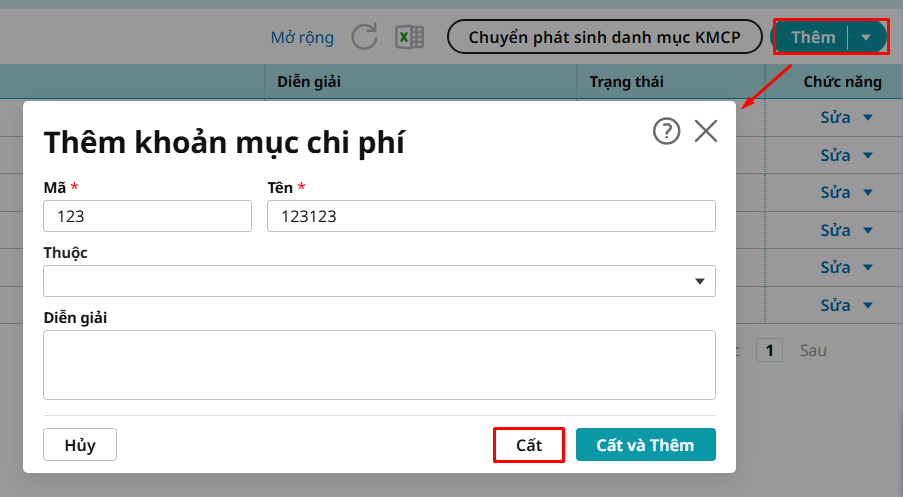
Task: Expand the first row's Sửa dropdown arrow
Action: [867, 118]
